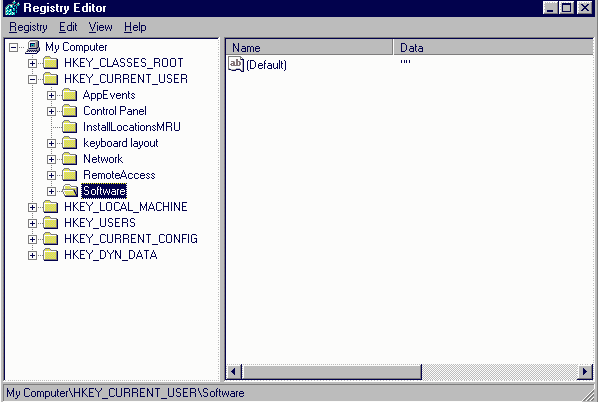
Task: Maximize the Registry Editor window
Action: (567, 8)
